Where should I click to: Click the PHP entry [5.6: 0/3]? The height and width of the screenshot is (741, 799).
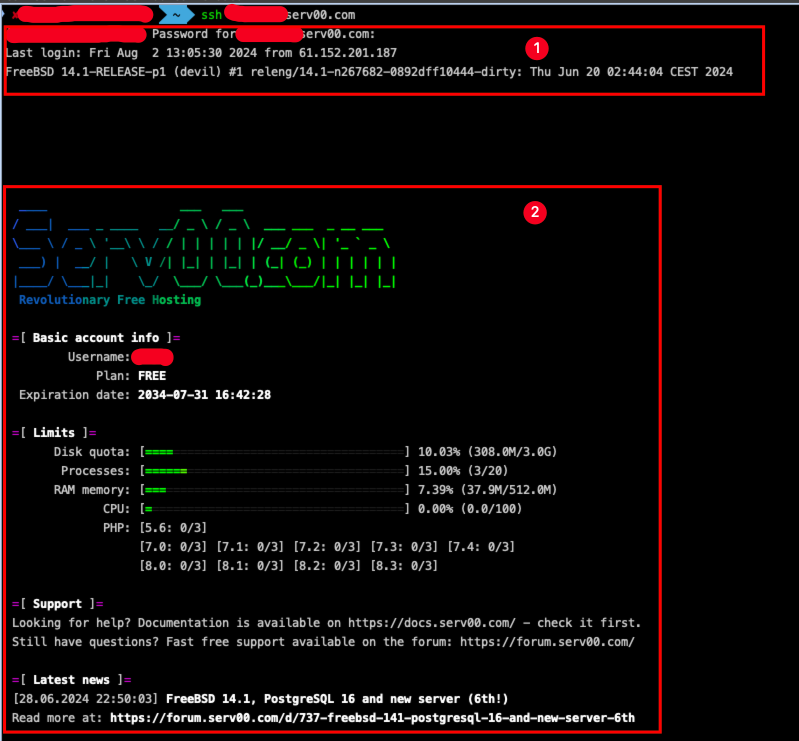[173, 528]
